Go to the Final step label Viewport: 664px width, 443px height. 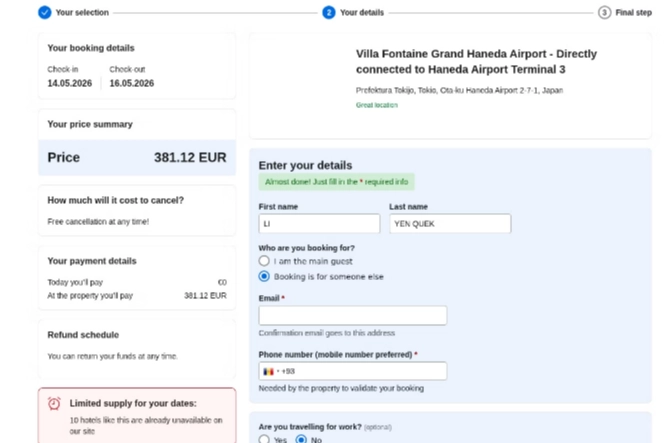click(x=633, y=13)
